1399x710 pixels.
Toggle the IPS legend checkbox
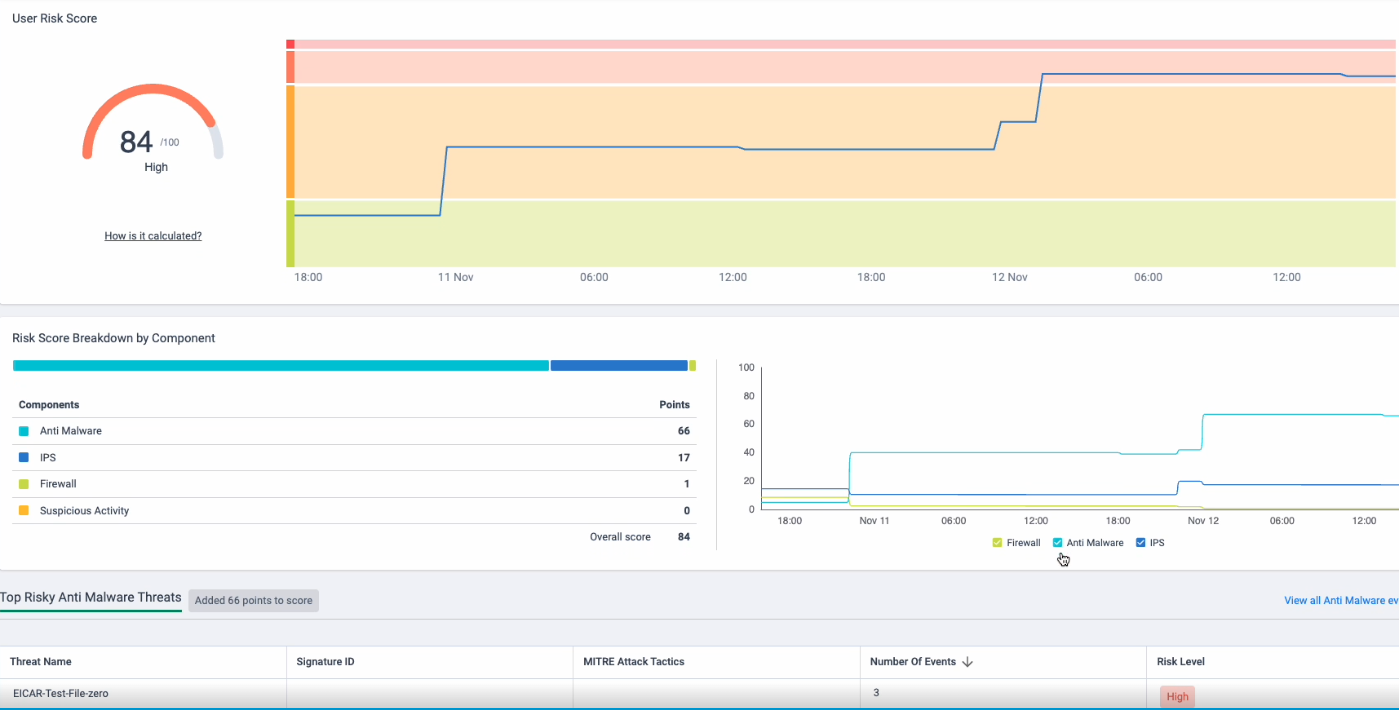[1141, 543]
